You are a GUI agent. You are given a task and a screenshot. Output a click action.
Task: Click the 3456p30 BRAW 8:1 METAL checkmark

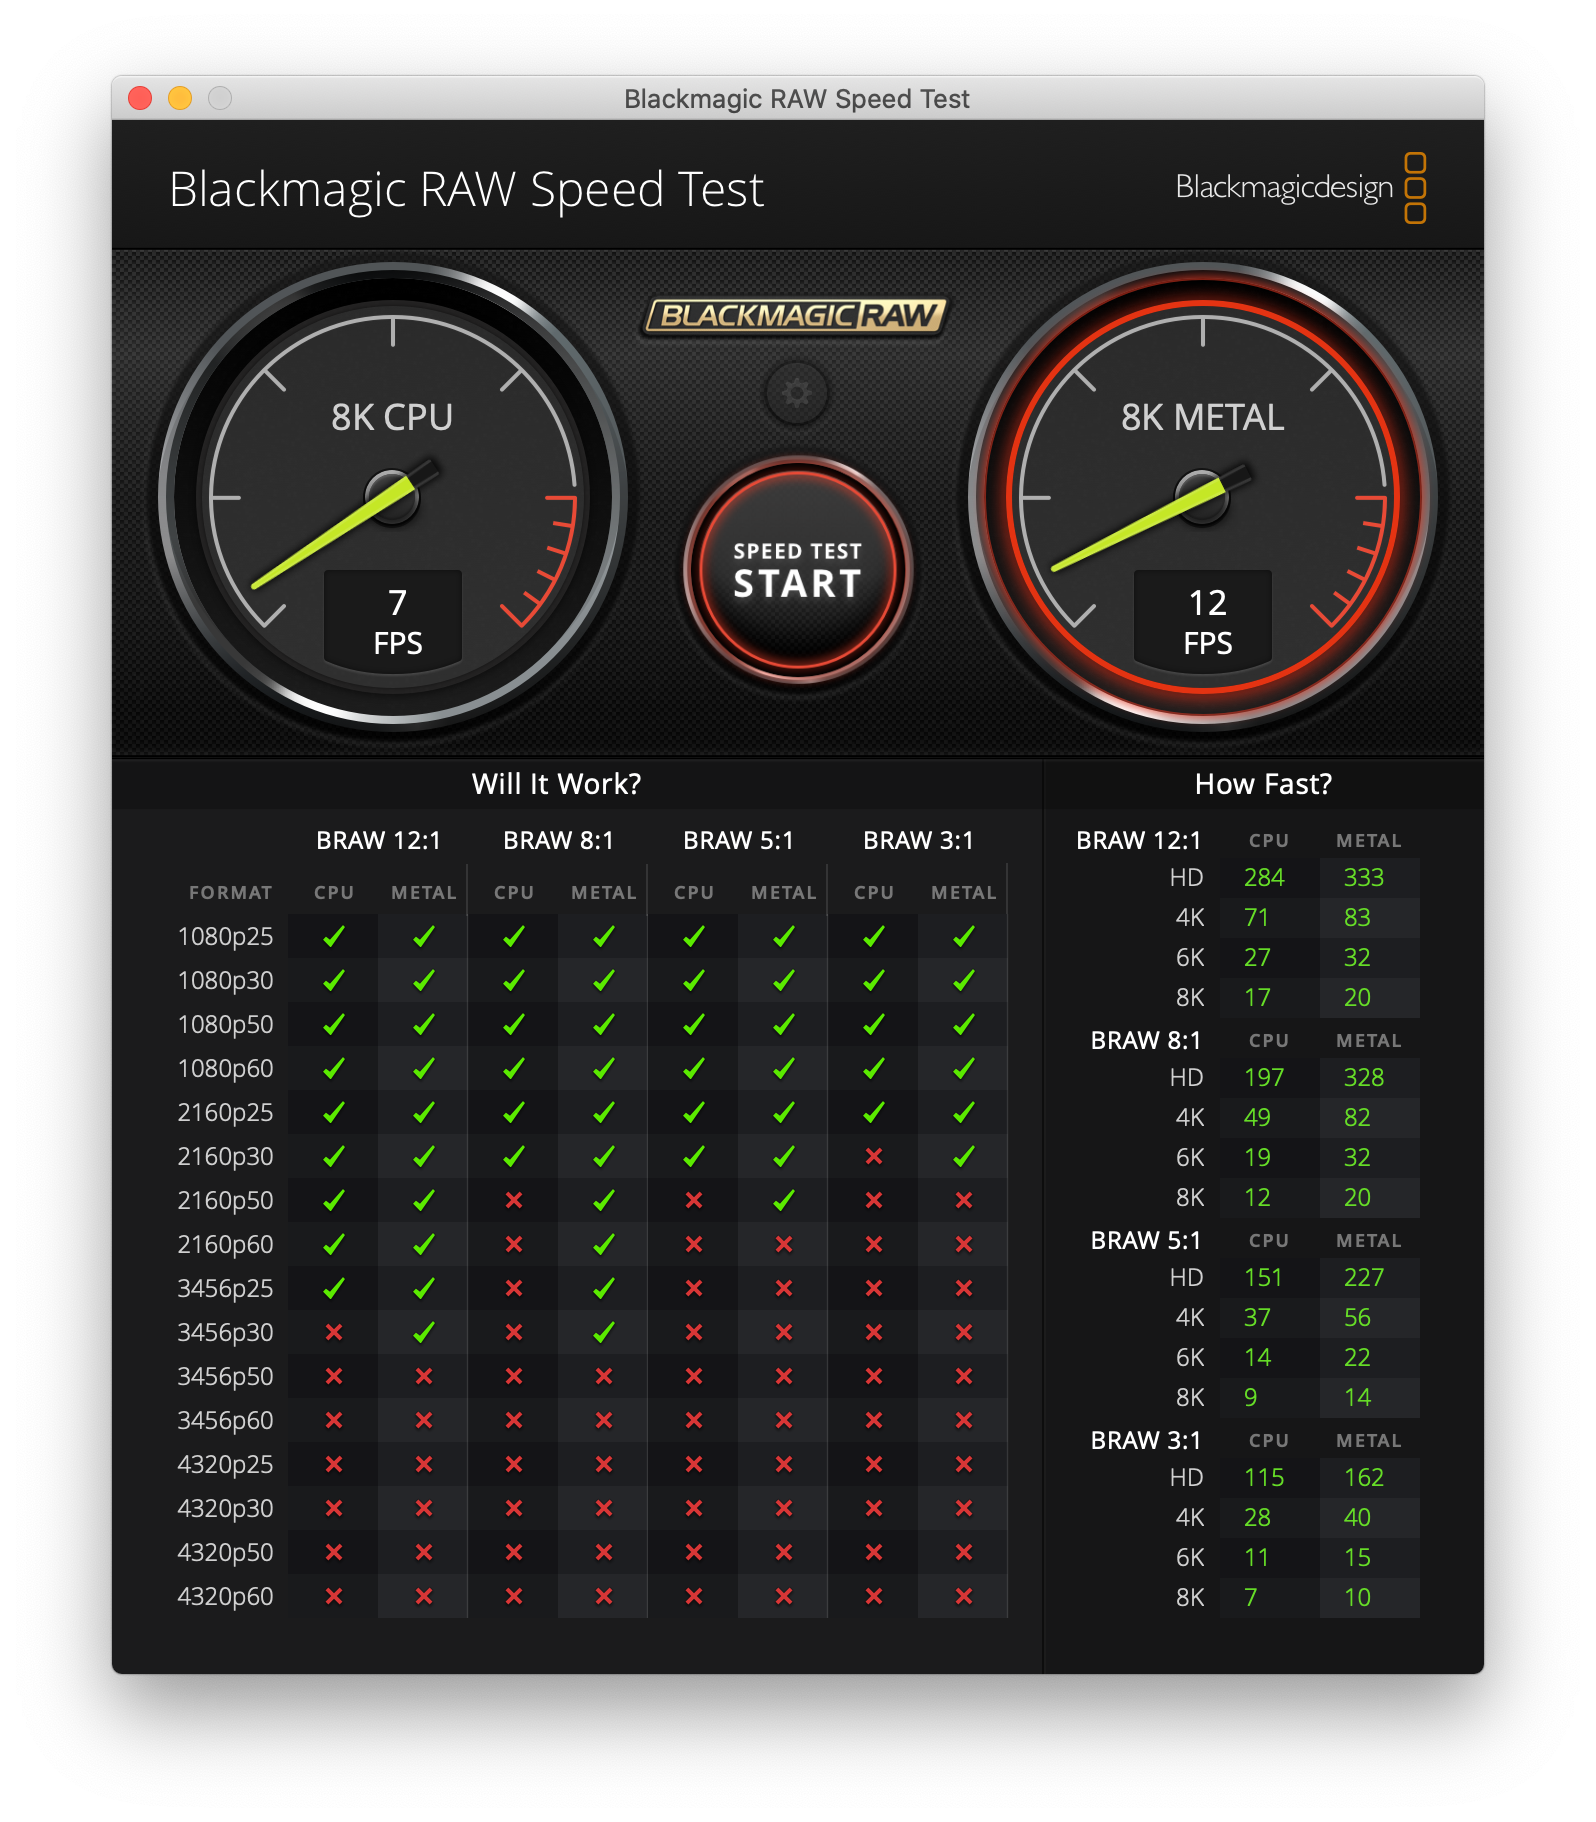(x=604, y=1333)
